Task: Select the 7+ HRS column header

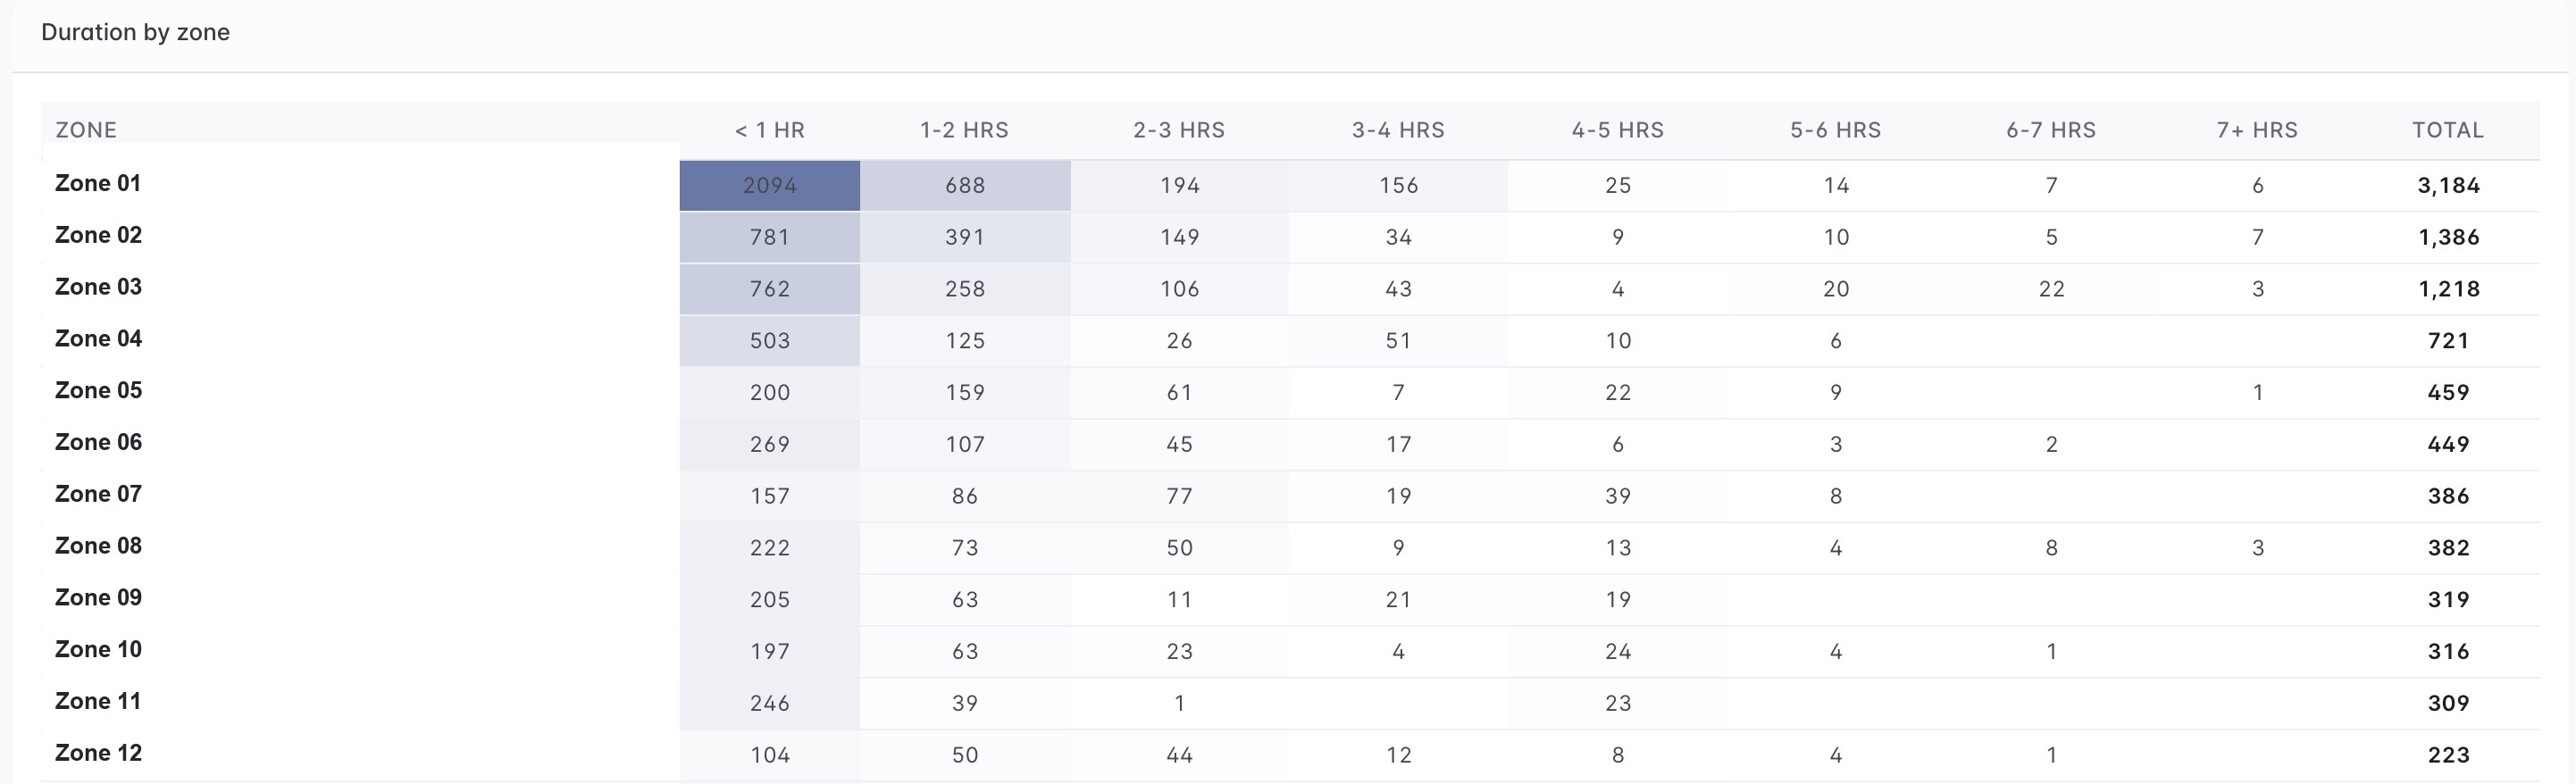Action: coord(2257,130)
